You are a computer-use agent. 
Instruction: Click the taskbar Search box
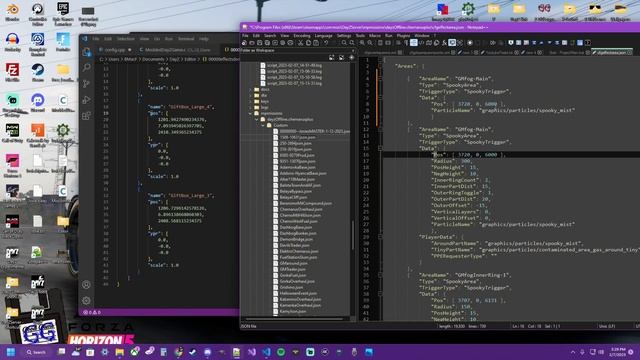(x=37, y=352)
